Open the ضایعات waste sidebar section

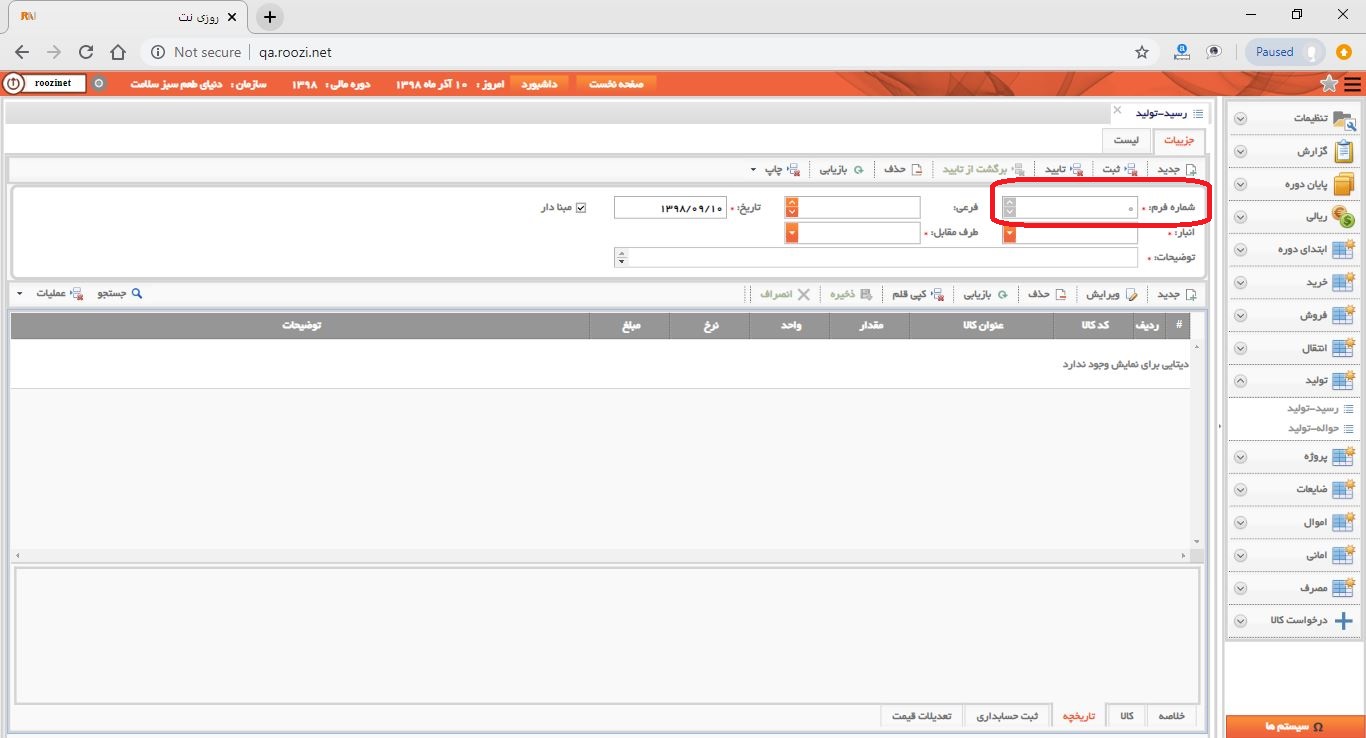coord(1293,489)
